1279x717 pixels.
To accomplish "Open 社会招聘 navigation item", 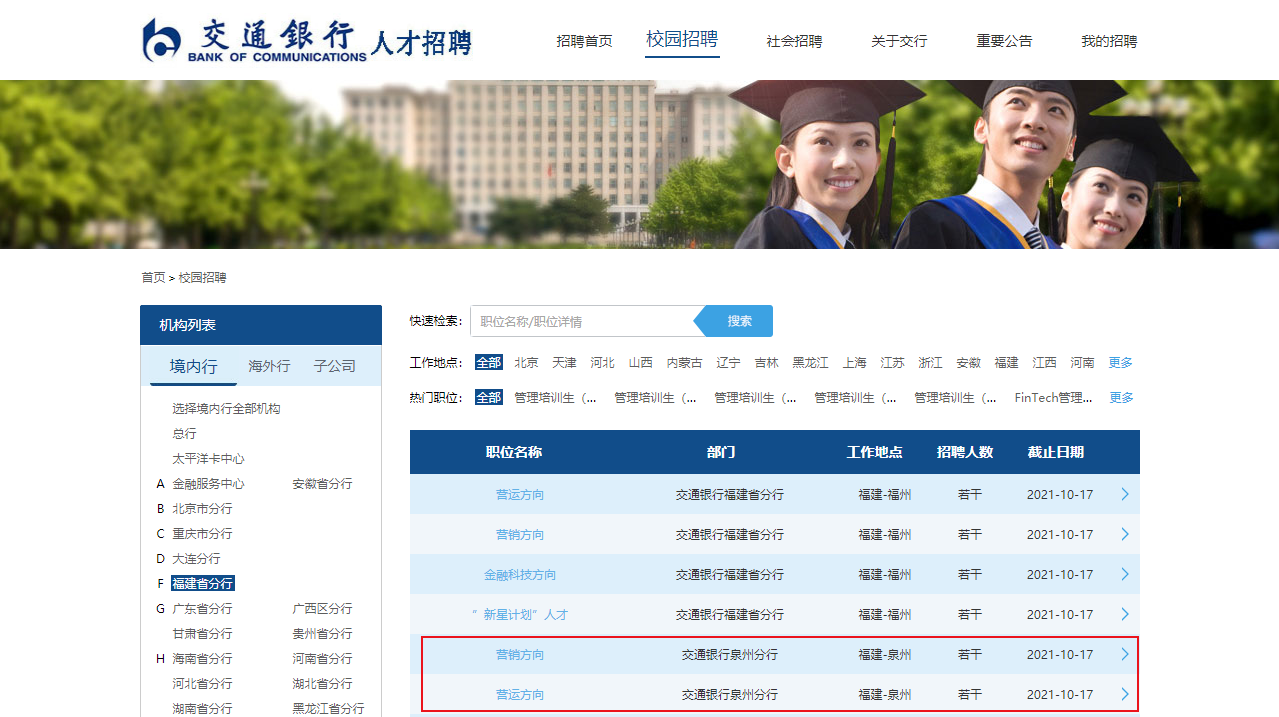I will (794, 41).
